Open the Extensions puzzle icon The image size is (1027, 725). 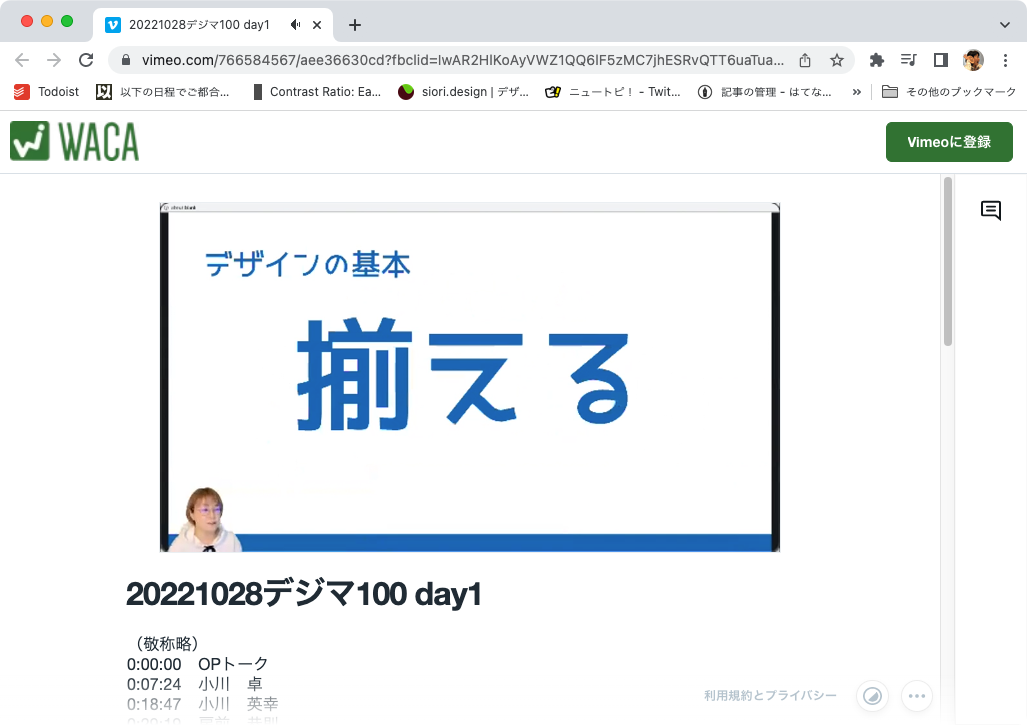[x=876, y=60]
